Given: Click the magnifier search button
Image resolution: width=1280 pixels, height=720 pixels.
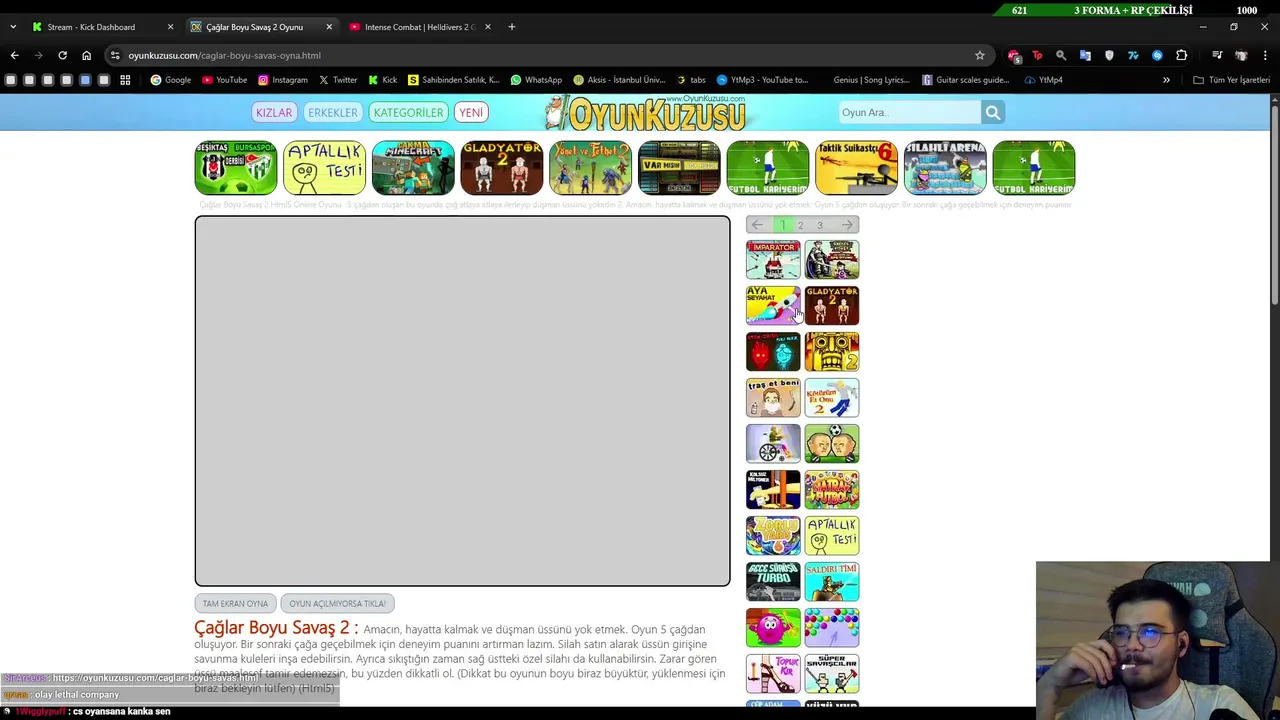Looking at the screenshot, I should point(993,113).
